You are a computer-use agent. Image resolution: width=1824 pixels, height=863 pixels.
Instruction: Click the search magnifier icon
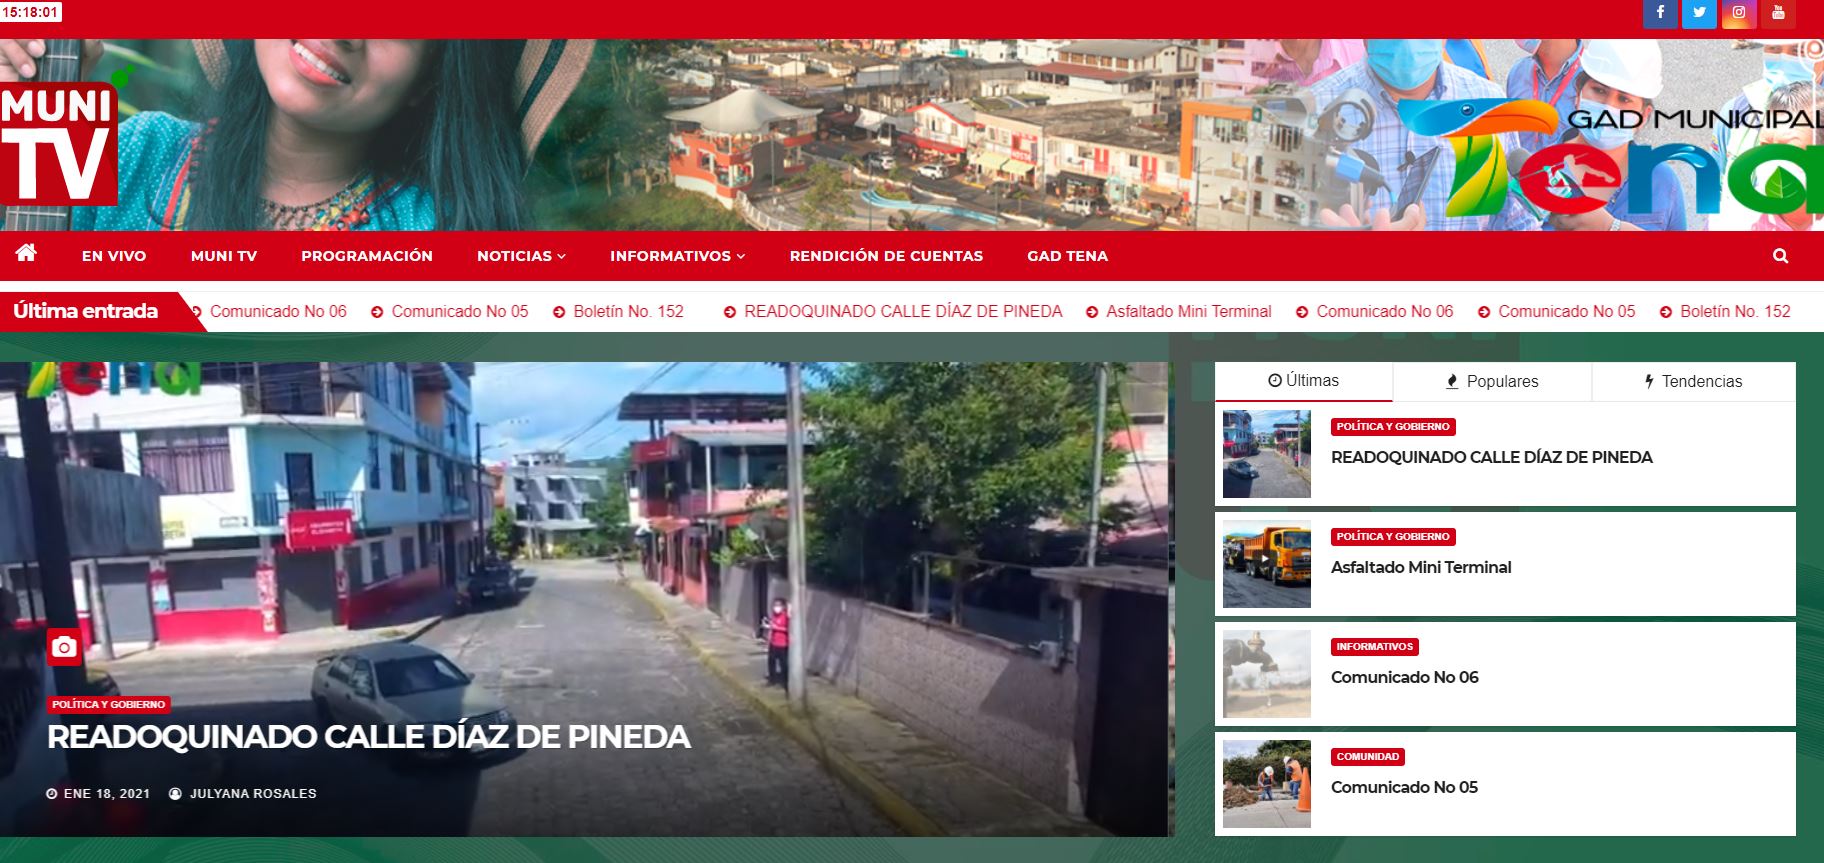[x=1780, y=256]
